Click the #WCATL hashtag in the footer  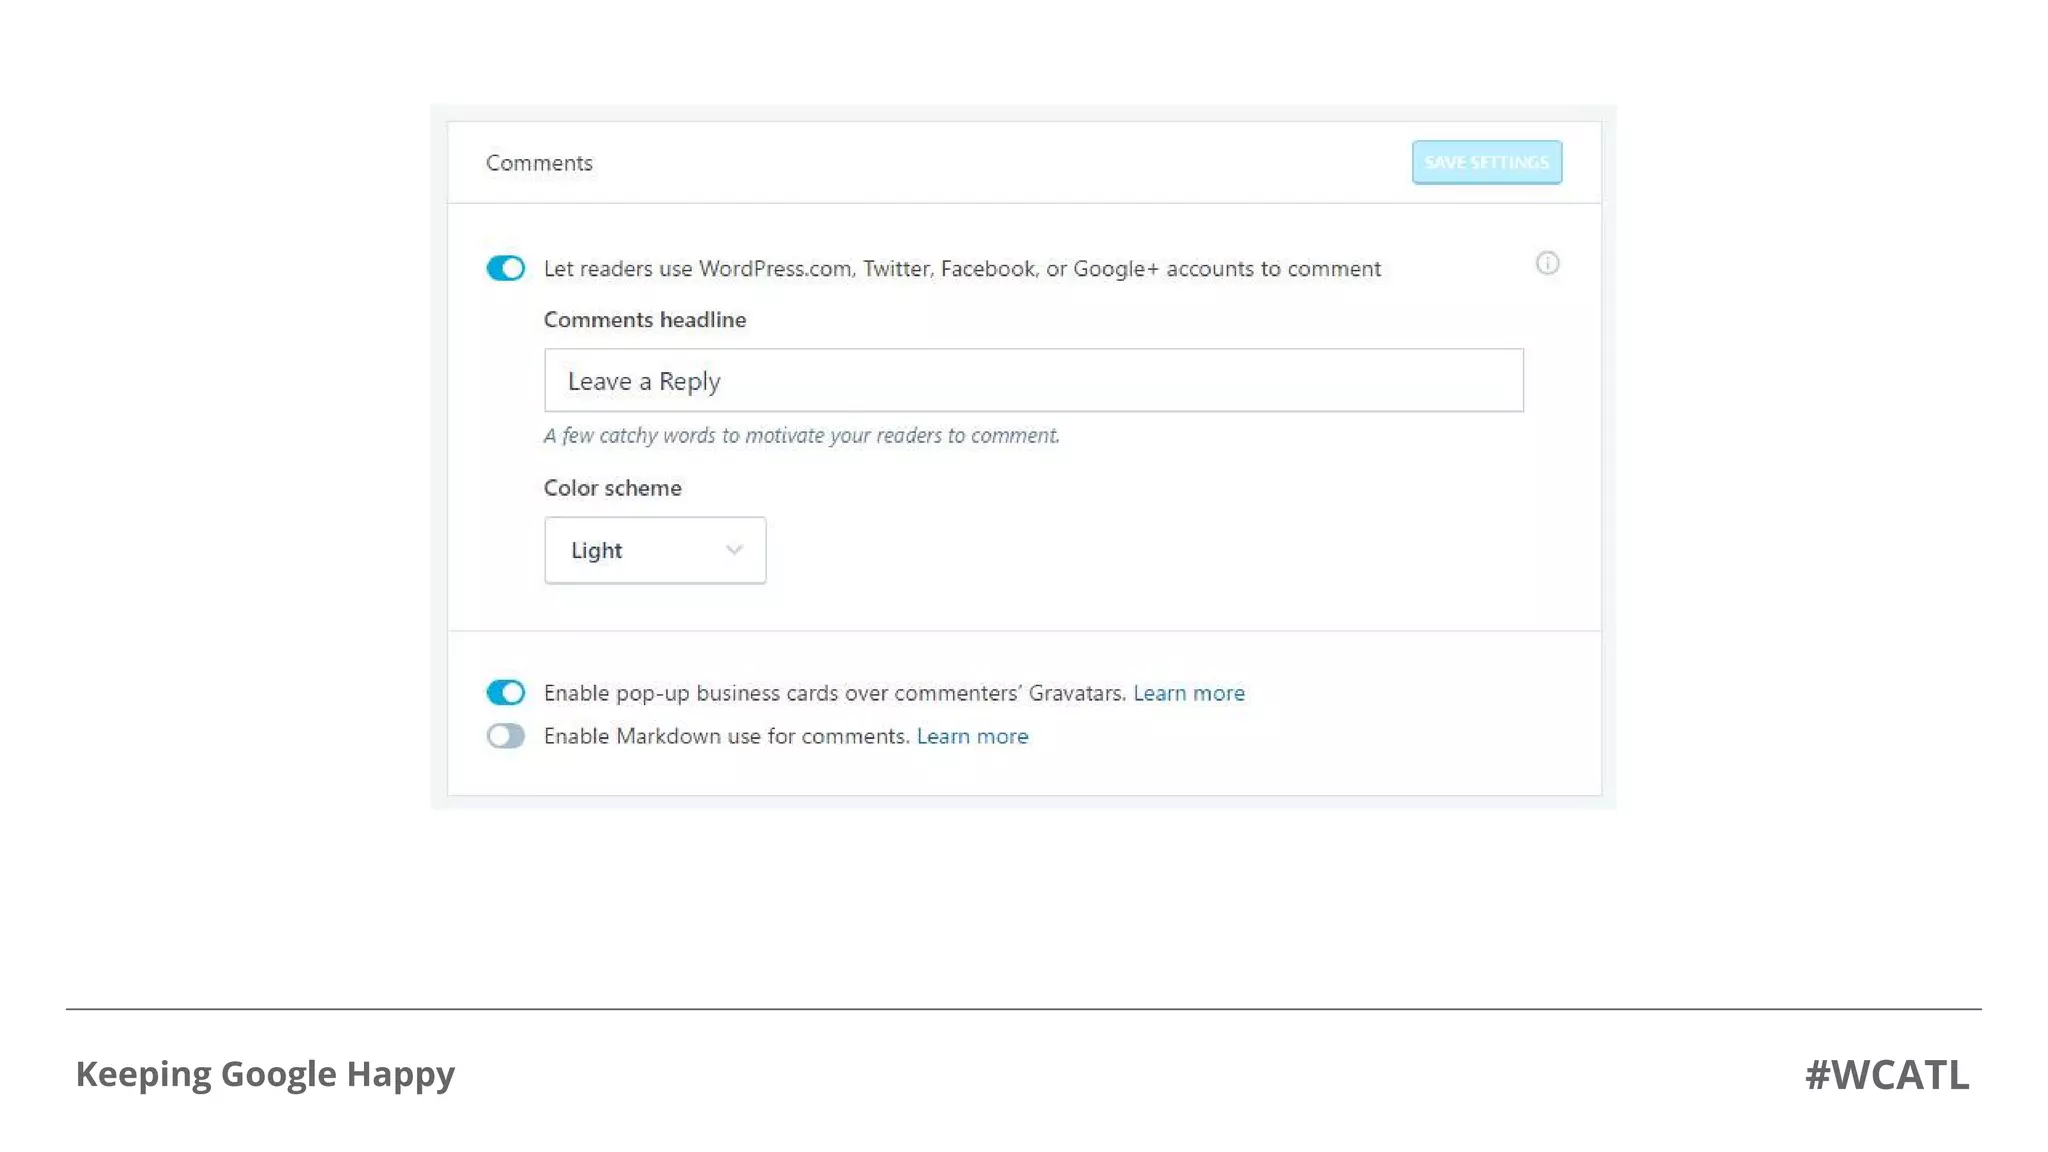click(1887, 1074)
